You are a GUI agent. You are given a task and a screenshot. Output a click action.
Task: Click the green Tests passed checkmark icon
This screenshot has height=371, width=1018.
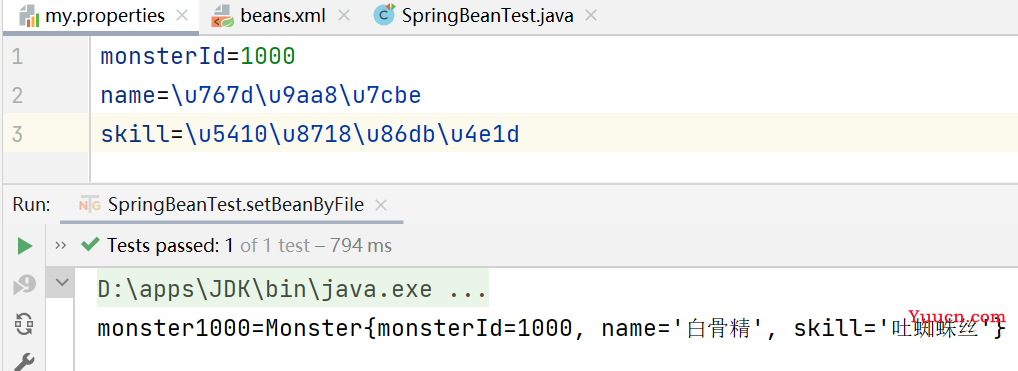[90, 245]
